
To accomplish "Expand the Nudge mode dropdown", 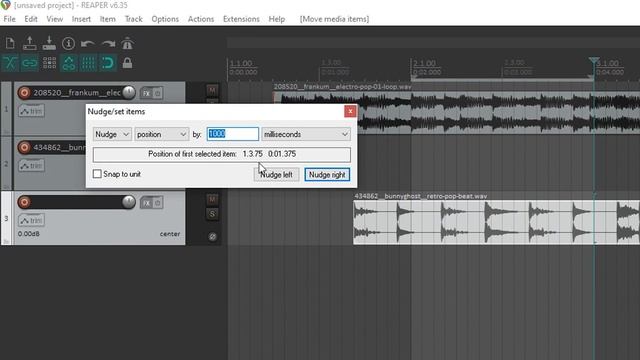I will [x=112, y=134].
